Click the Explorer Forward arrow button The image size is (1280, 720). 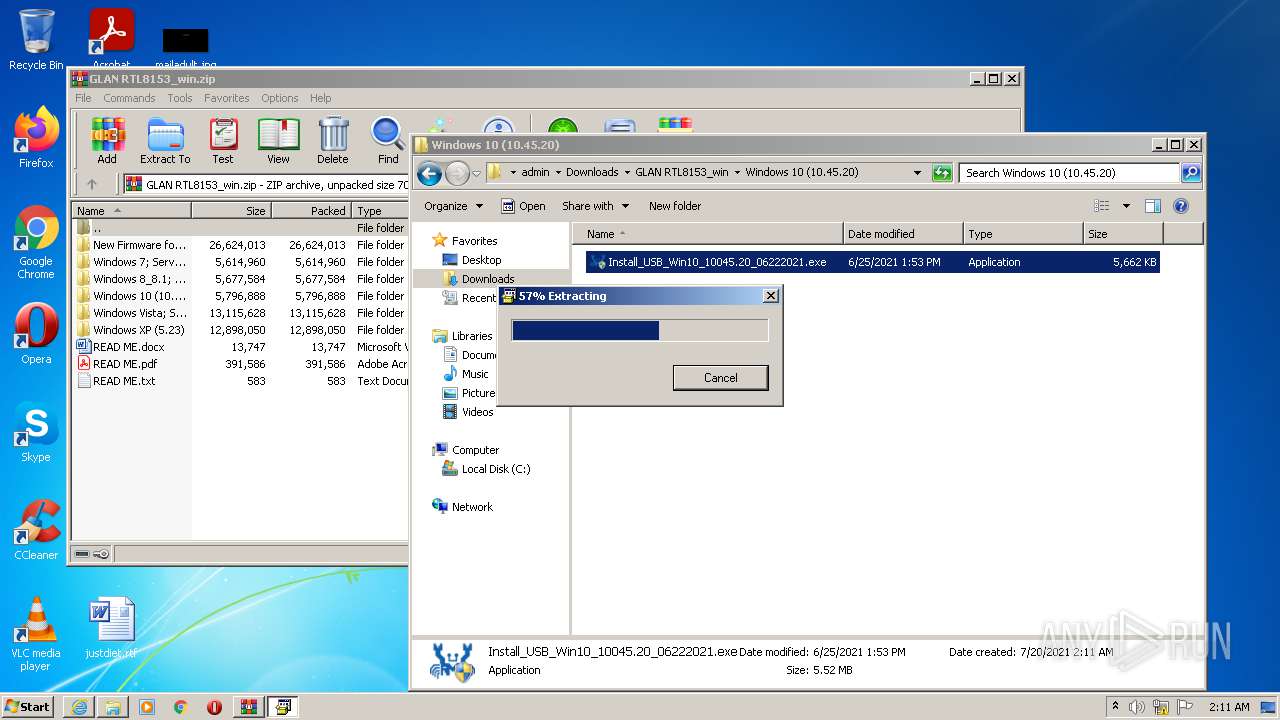[457, 173]
